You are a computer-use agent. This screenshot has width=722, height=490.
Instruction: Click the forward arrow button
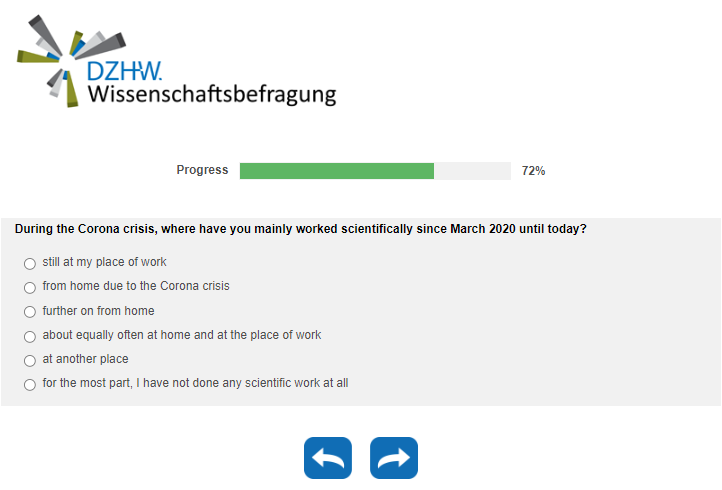(394, 458)
